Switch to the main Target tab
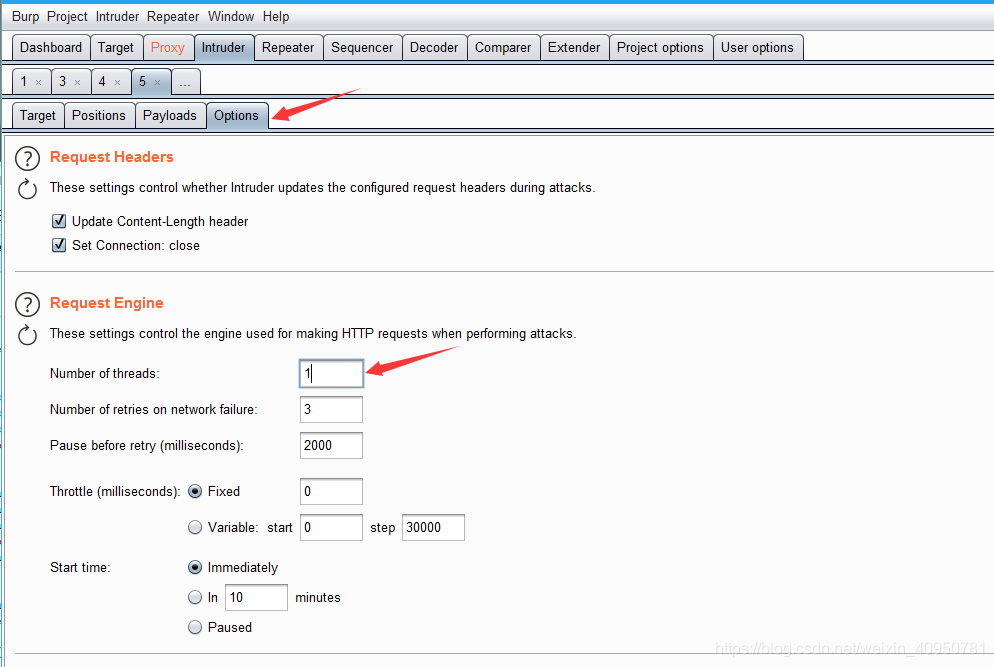994x667 pixels. tap(115, 48)
